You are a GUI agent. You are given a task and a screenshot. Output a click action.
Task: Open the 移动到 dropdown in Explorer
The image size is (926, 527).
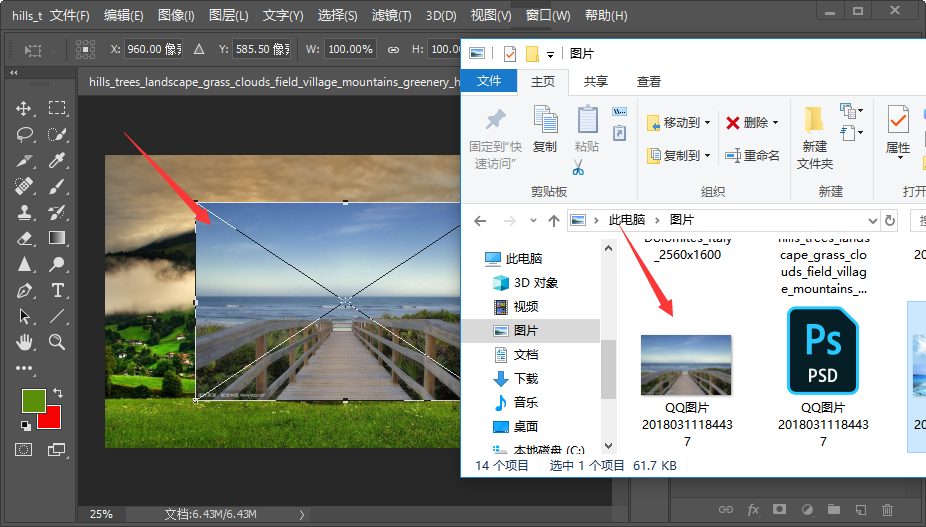pos(679,122)
